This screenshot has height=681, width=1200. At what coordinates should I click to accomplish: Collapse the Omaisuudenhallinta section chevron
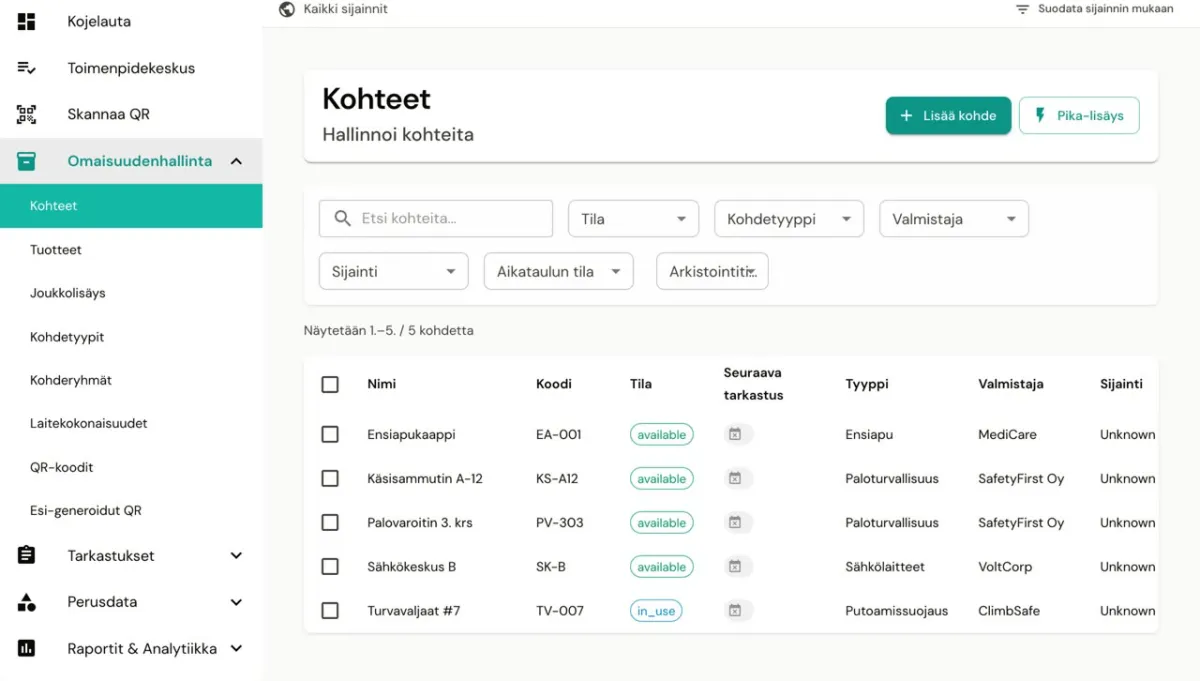point(236,161)
